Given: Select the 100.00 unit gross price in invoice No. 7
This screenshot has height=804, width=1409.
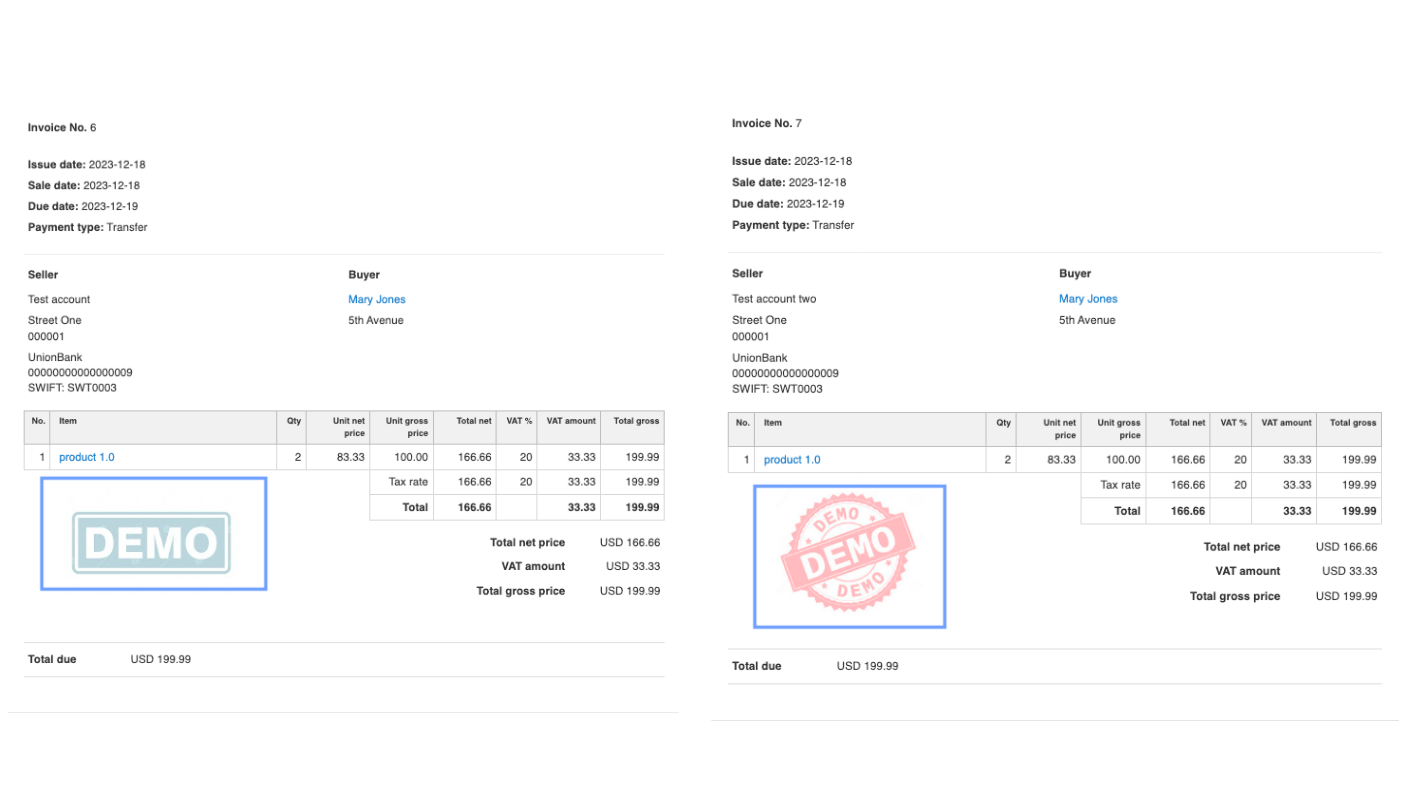Looking at the screenshot, I should [x=1123, y=460].
